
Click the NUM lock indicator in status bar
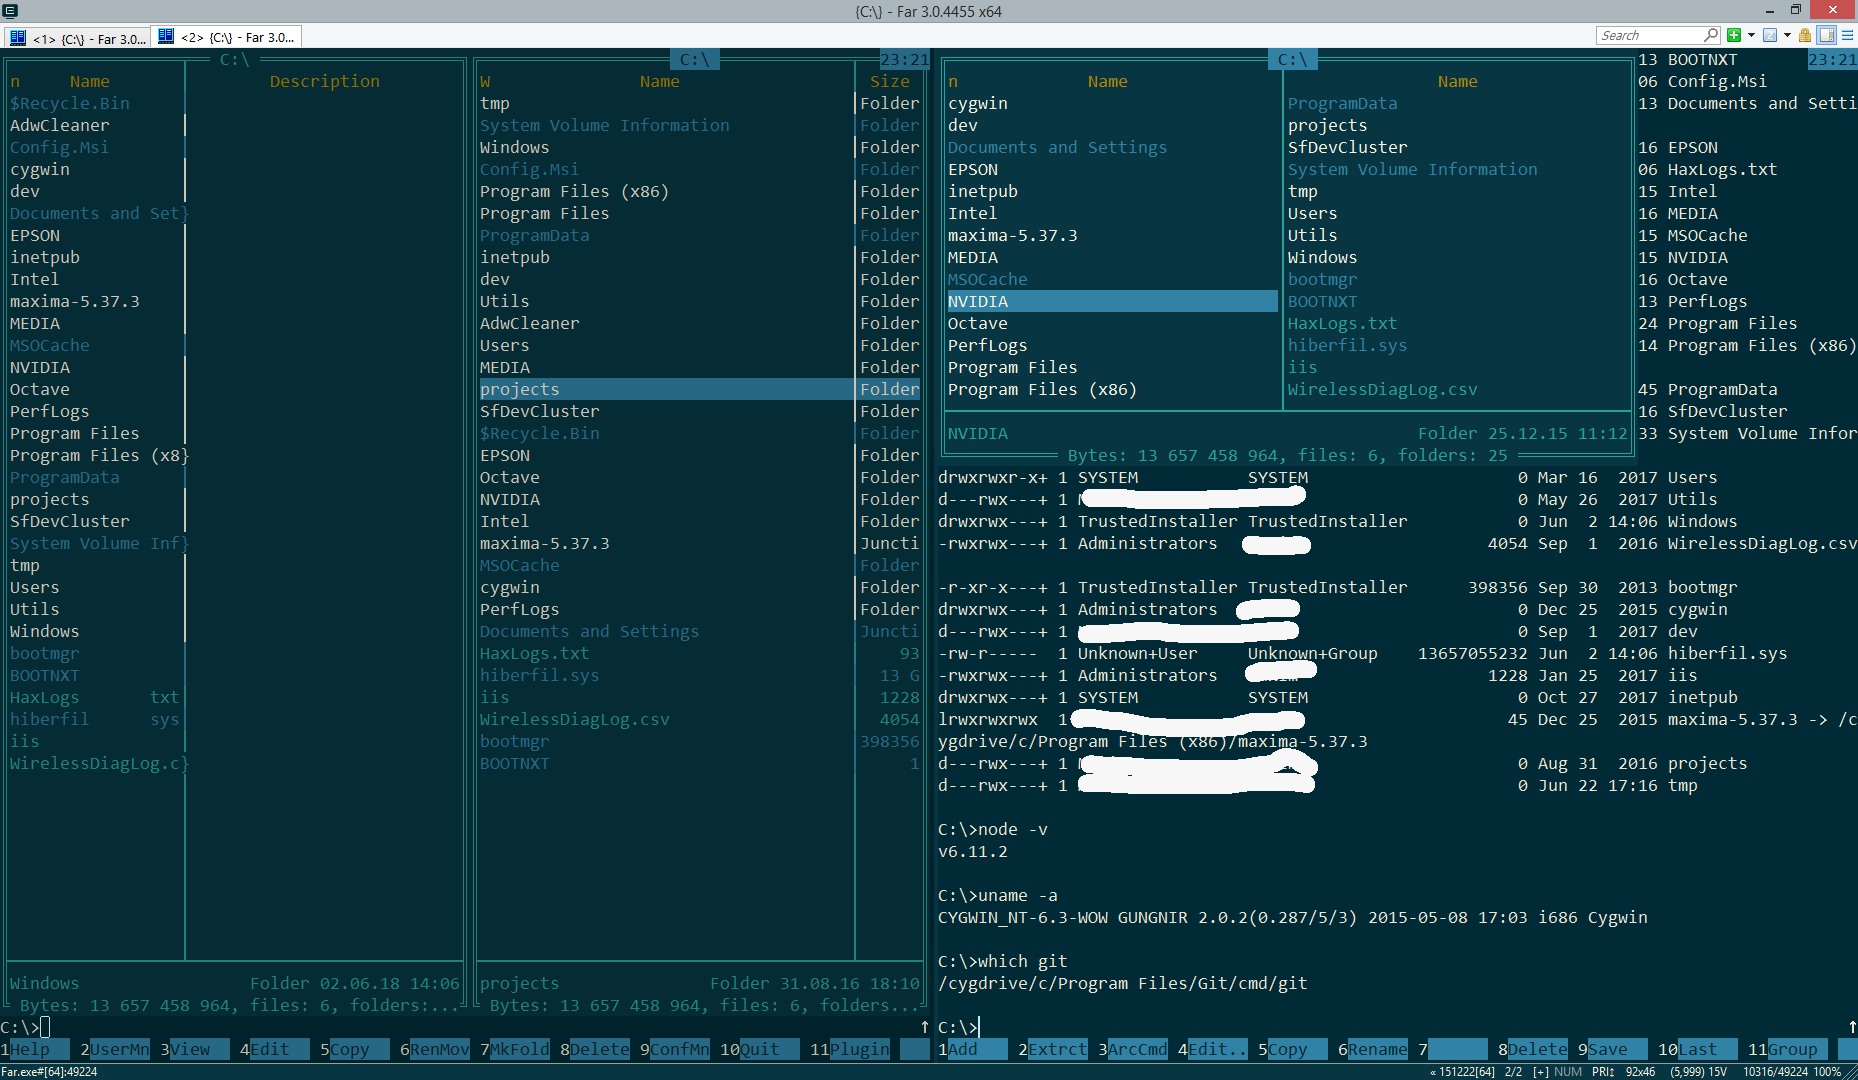1568,1071
